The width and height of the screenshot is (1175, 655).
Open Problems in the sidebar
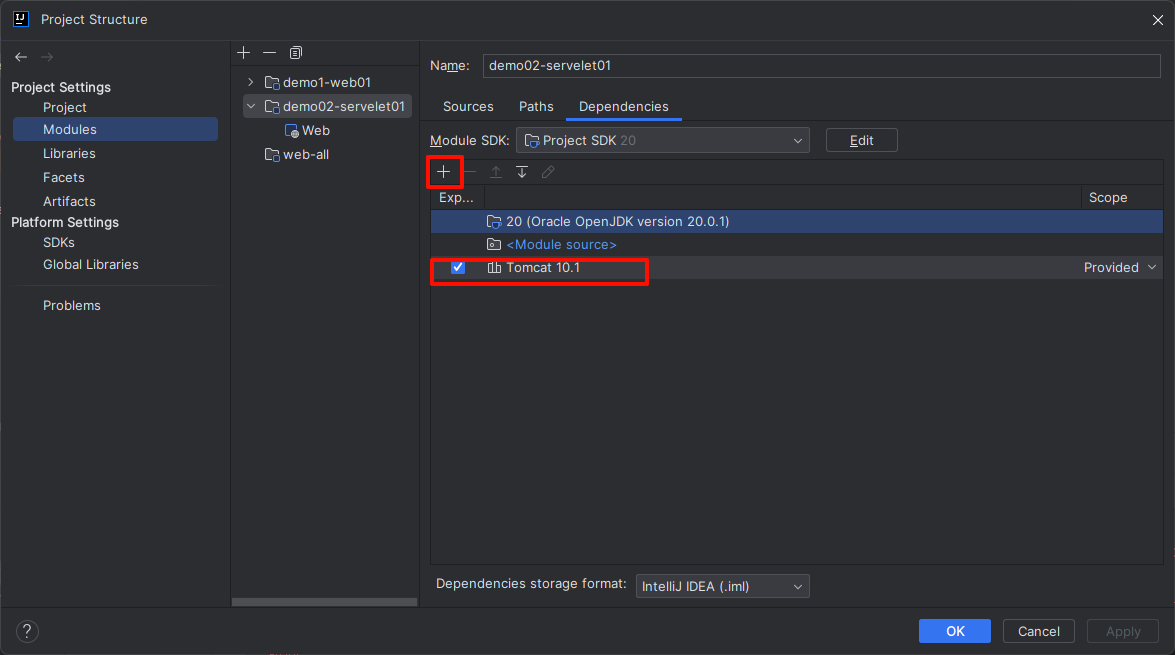coord(71,306)
